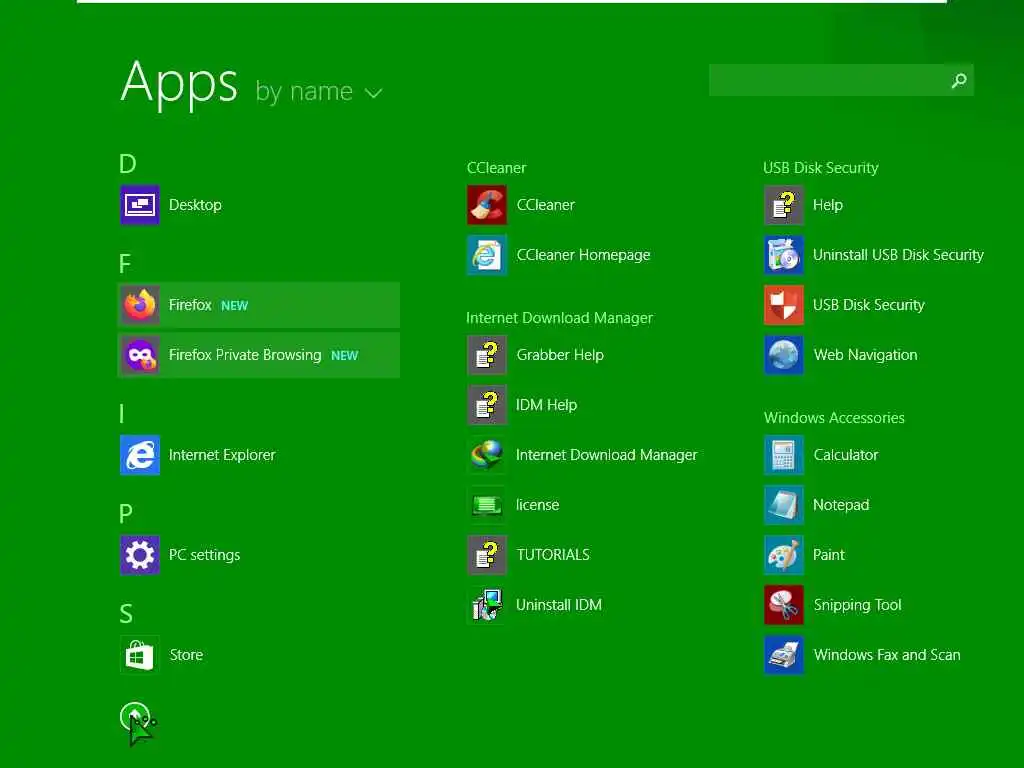Launch CCleaner using its red icon
This screenshot has height=768, width=1024.
pyautogui.click(x=487, y=205)
